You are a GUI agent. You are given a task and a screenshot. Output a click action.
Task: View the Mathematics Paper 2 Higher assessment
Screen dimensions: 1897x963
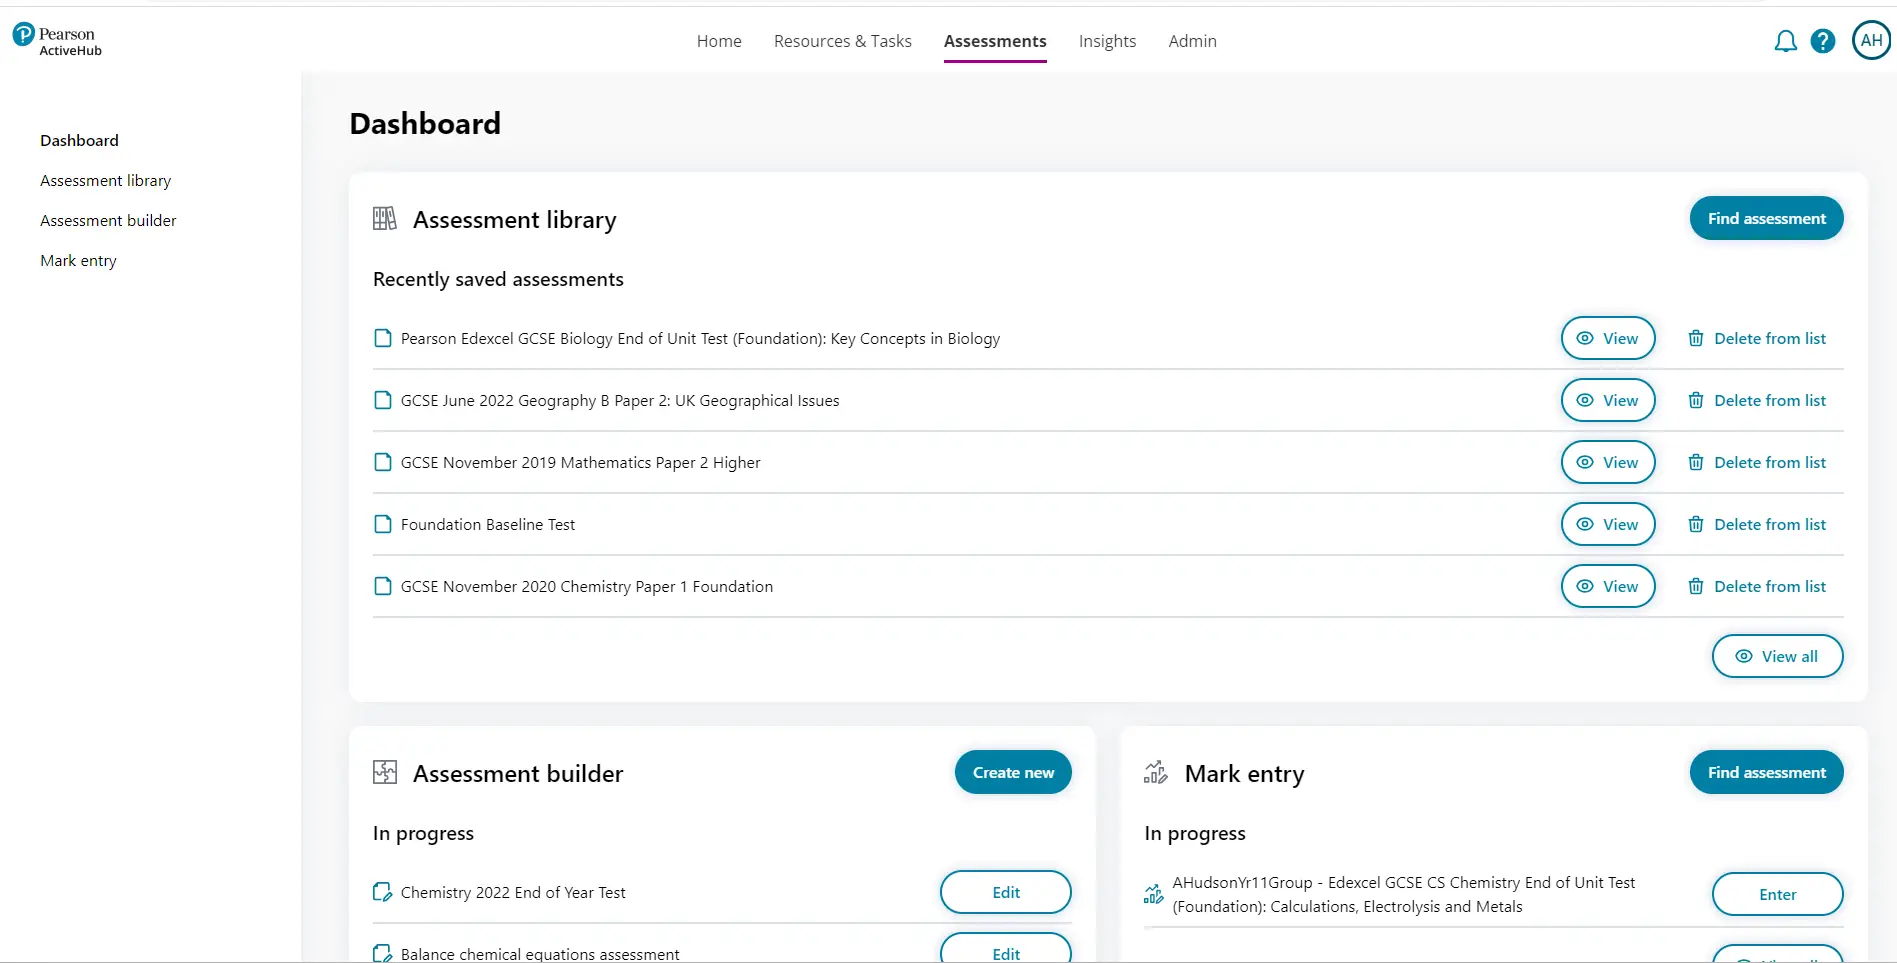click(1608, 462)
